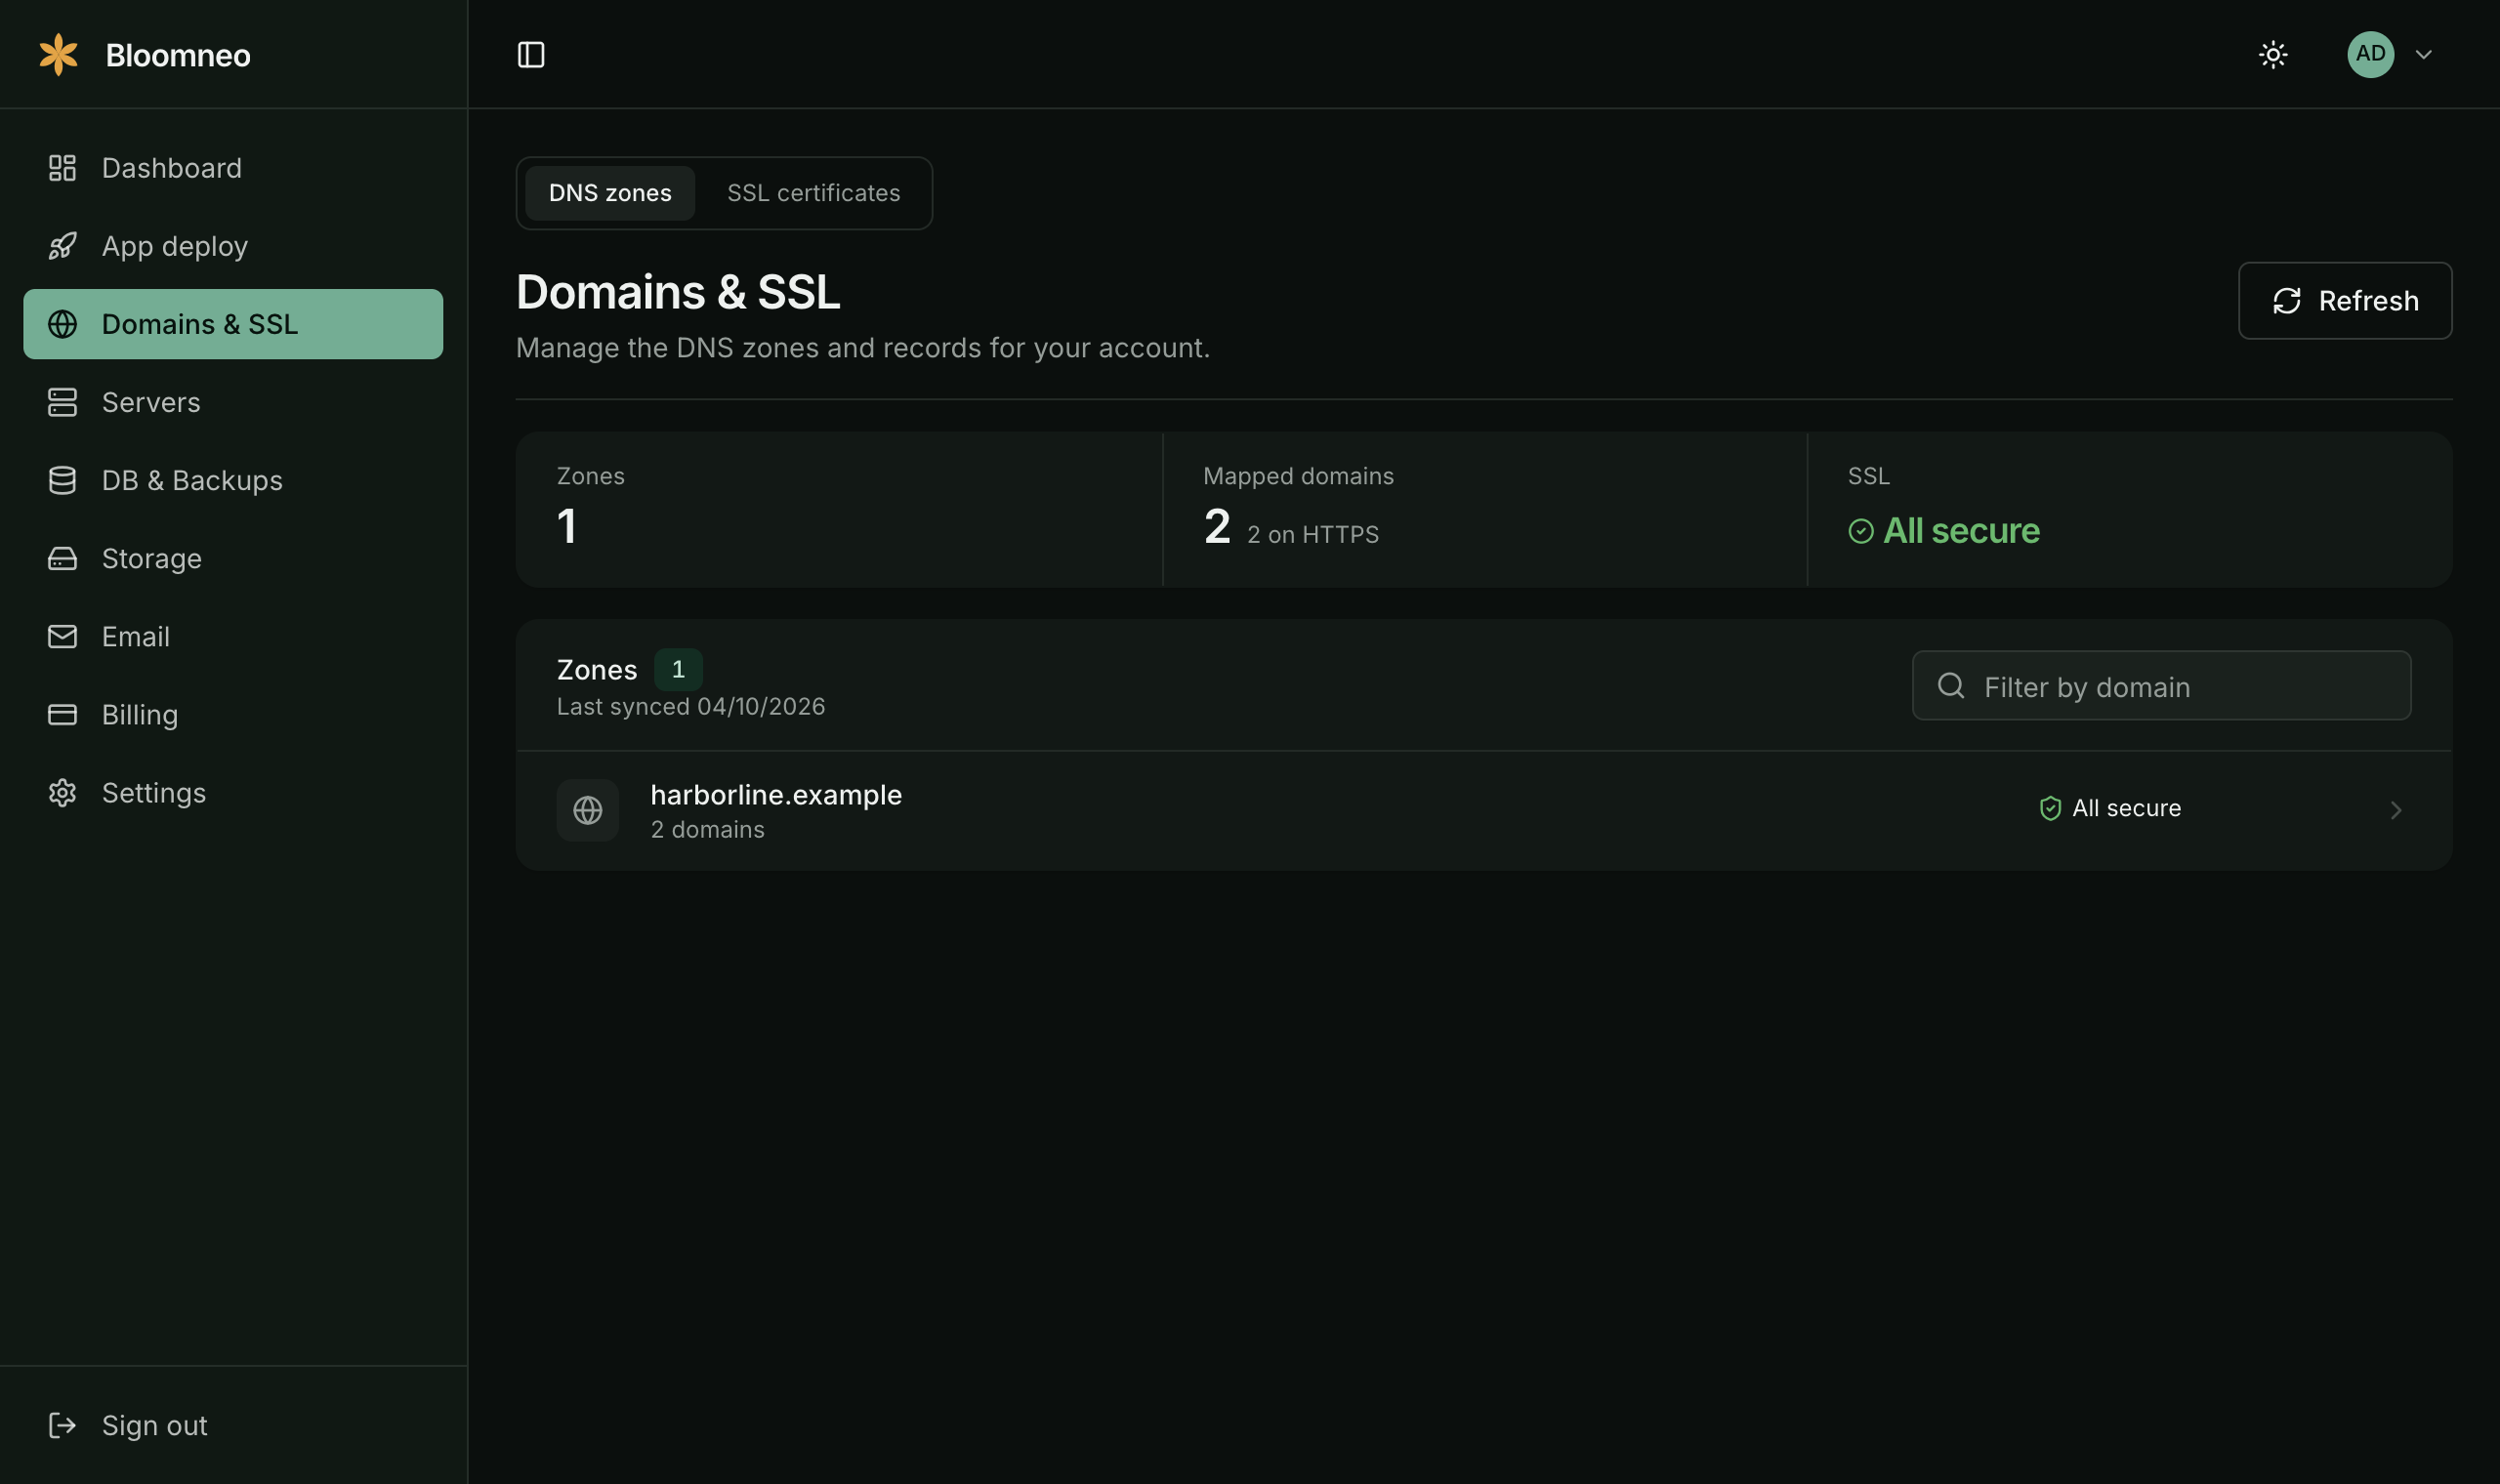Click the All secure row status
Image resolution: width=2500 pixels, height=1484 pixels.
(2110, 808)
